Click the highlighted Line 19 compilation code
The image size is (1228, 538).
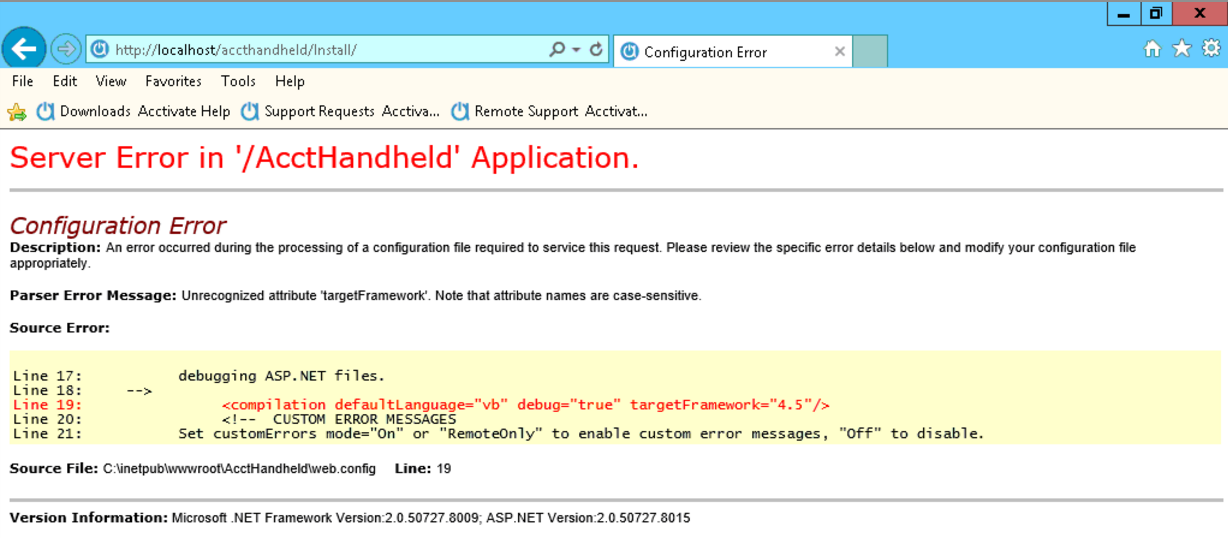pyautogui.click(x=525, y=405)
